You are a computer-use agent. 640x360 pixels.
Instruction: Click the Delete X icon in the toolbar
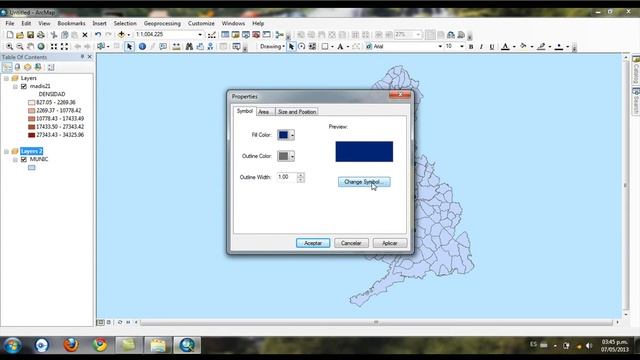click(85, 35)
